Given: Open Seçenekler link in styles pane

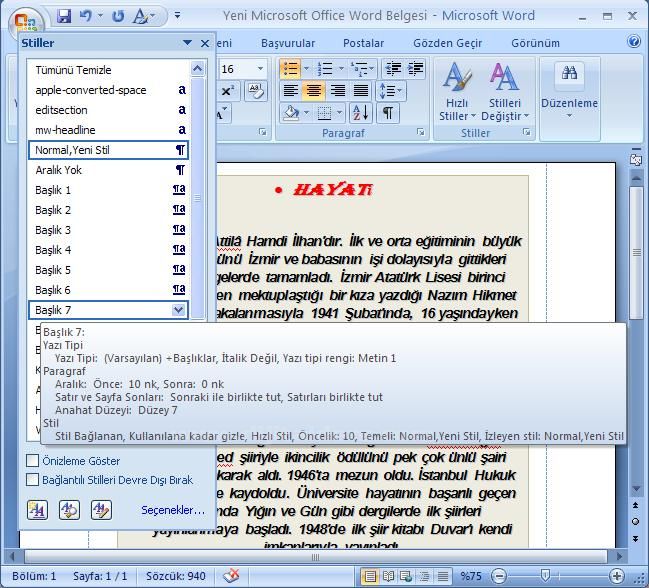Looking at the screenshot, I should click(x=173, y=510).
